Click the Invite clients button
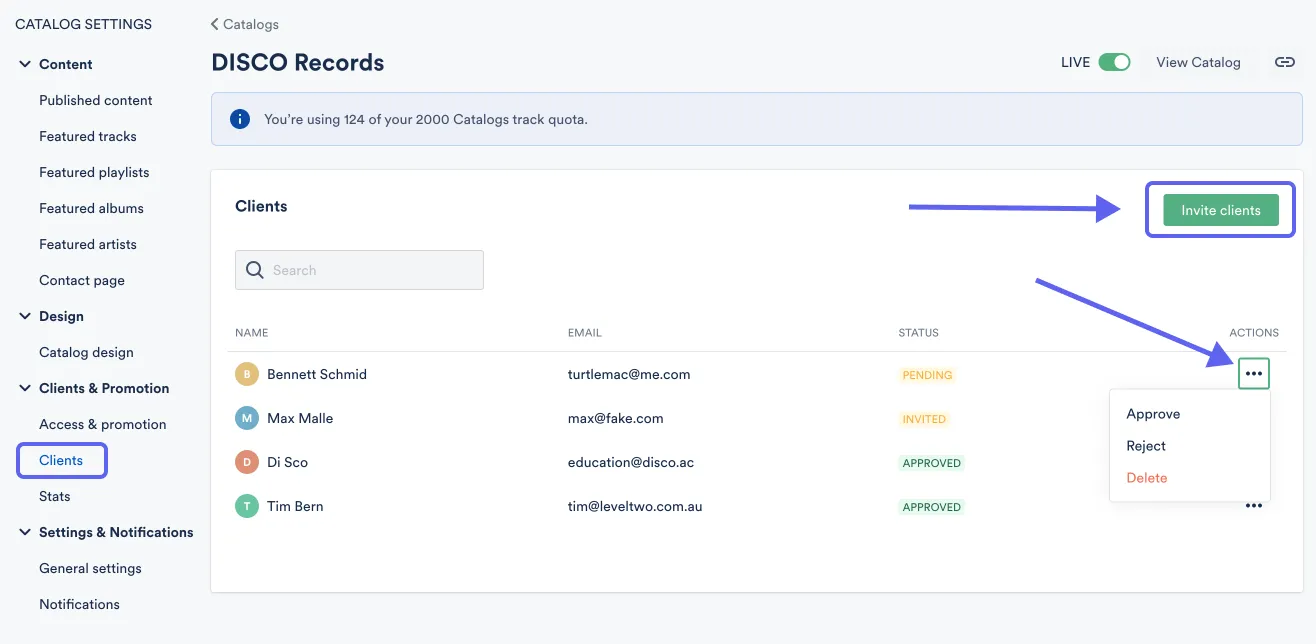The image size is (1316, 644). pos(1220,210)
